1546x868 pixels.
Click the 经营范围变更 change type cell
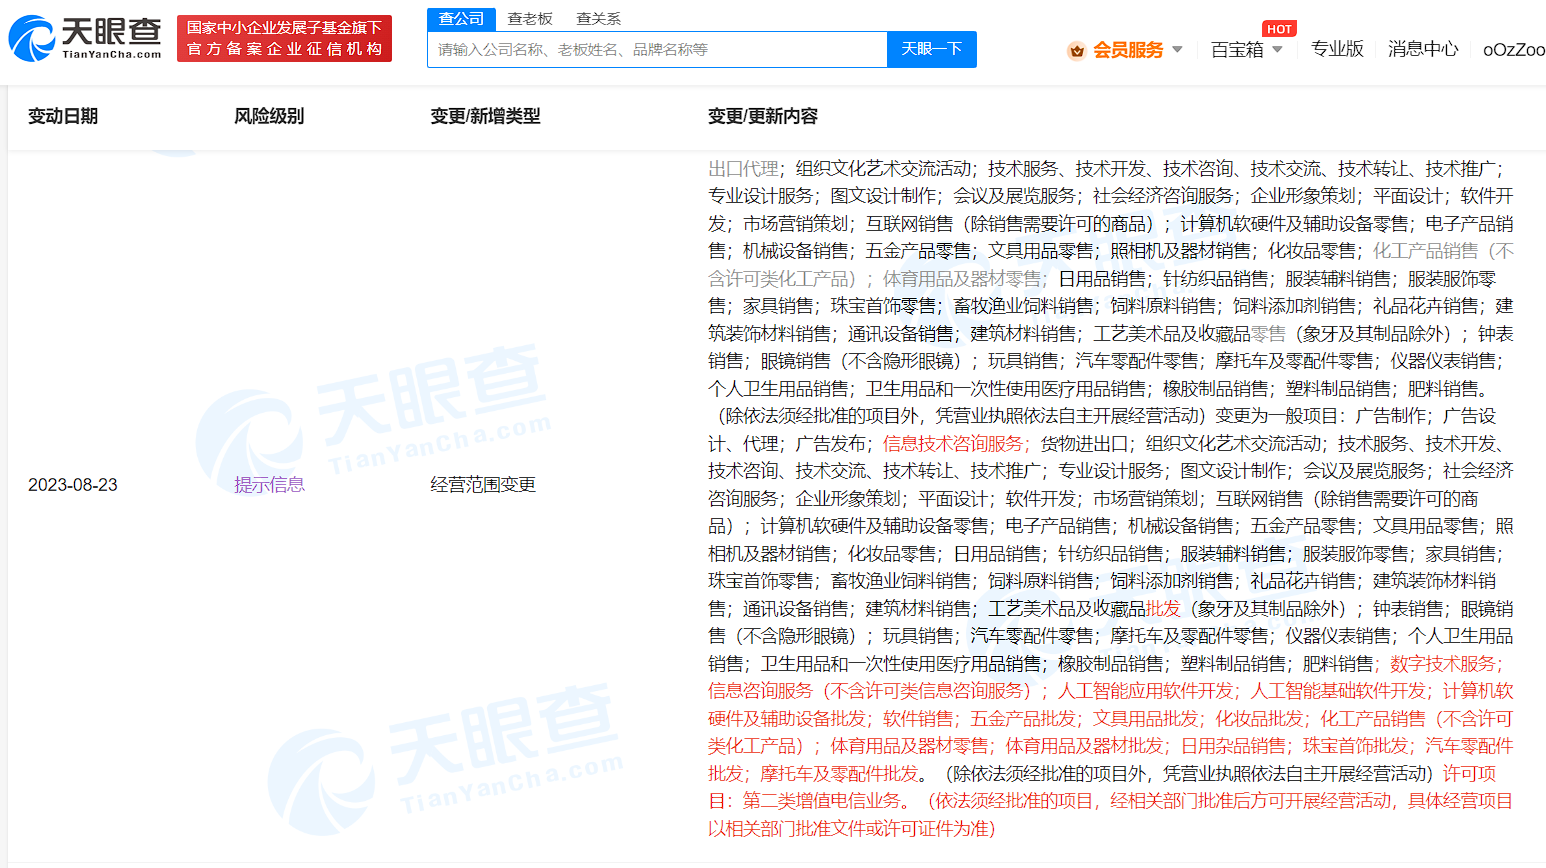(483, 485)
